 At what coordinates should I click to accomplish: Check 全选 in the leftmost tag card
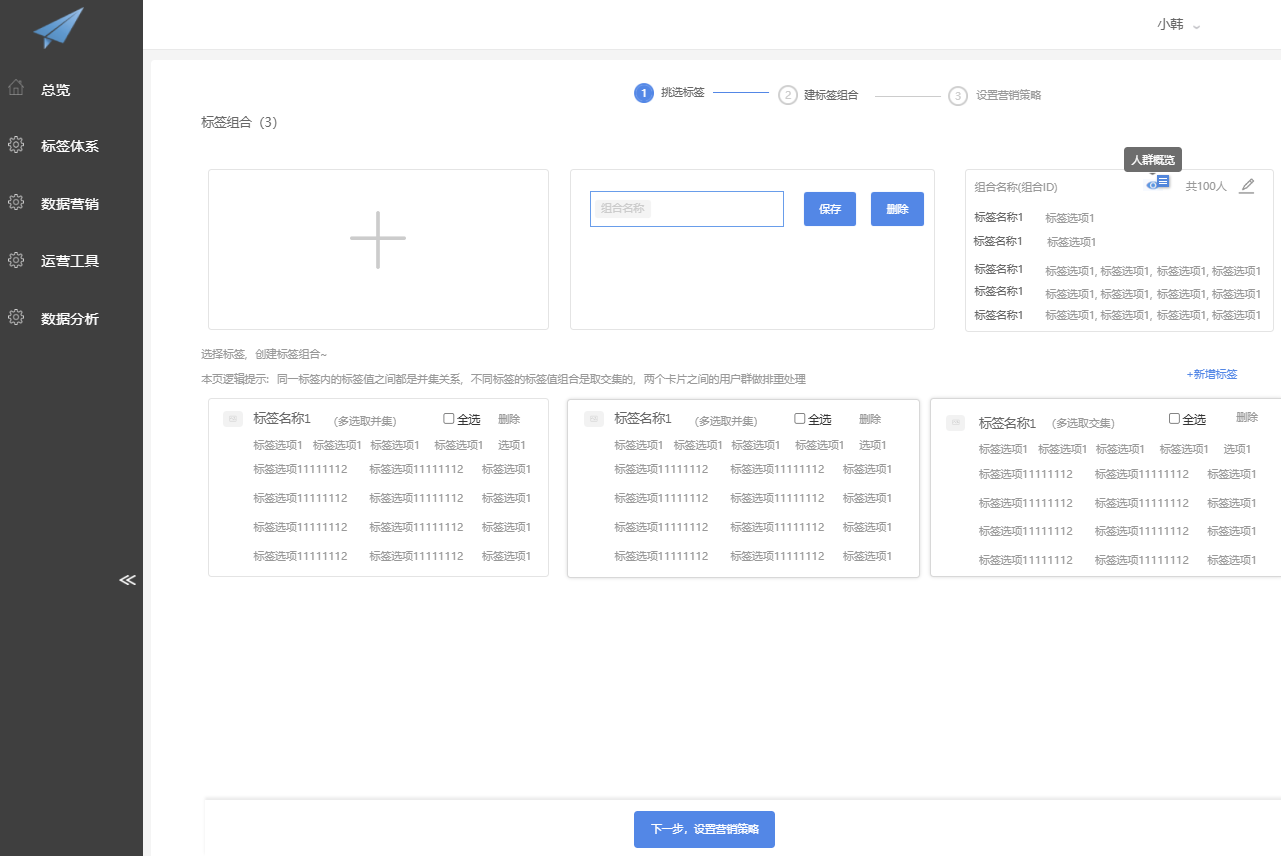click(449, 419)
